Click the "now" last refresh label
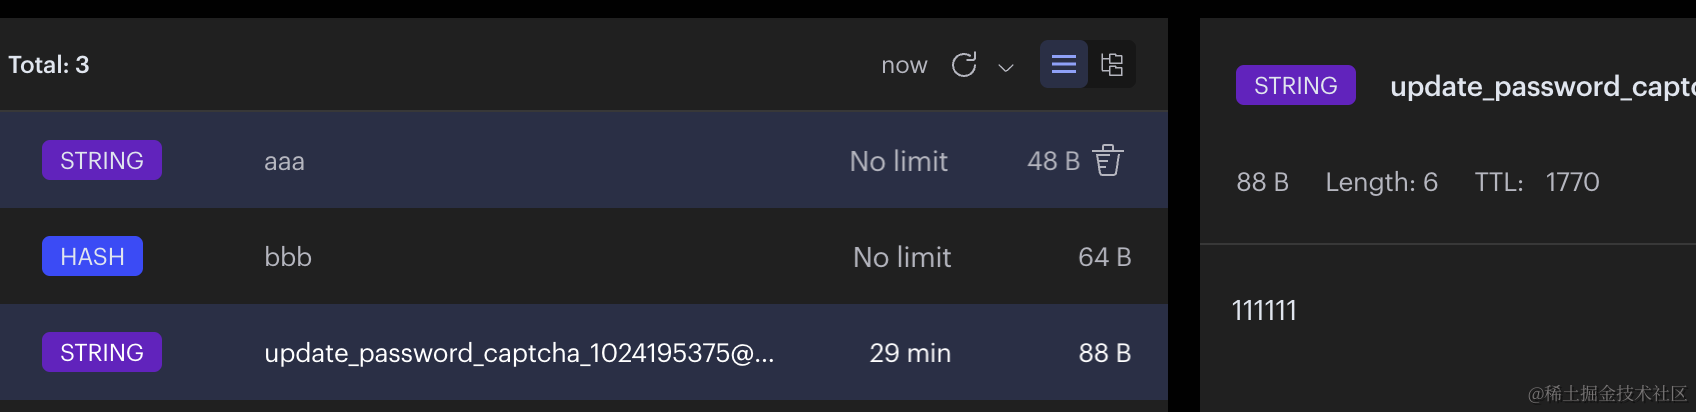 (904, 65)
